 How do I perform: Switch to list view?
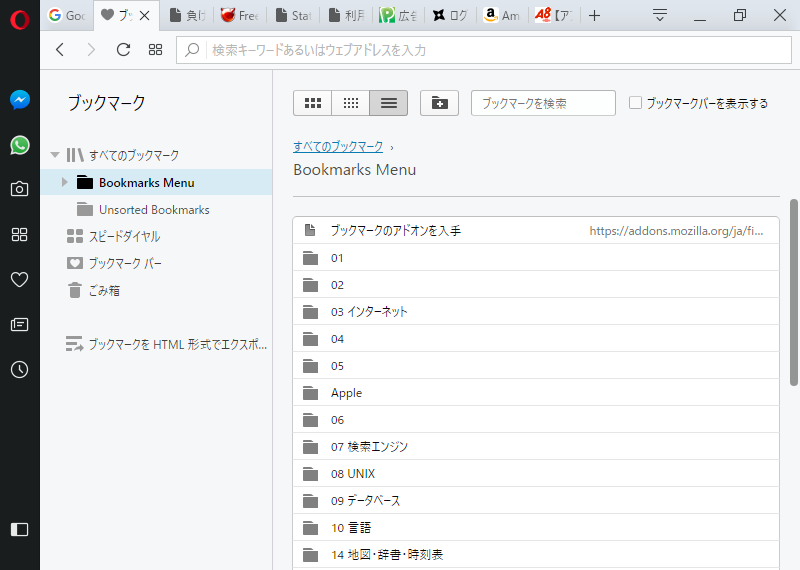389,103
